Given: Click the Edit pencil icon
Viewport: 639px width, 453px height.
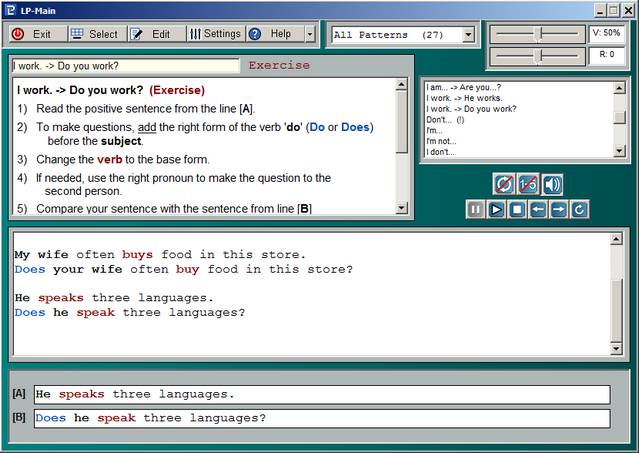Looking at the screenshot, I should click(x=136, y=34).
